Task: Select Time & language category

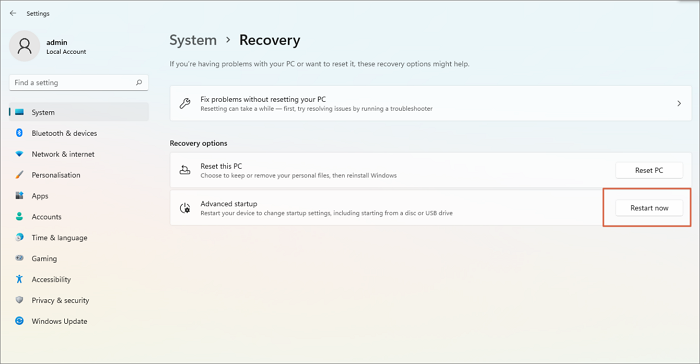Action: 59,238
